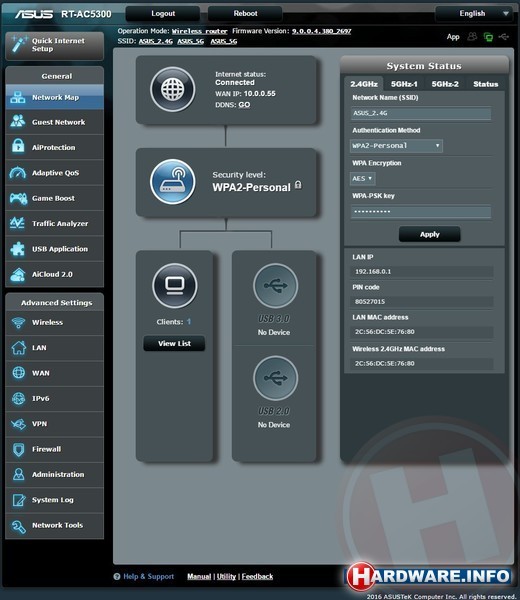This screenshot has height=600, width=520.
Task: Click the Network Tools wrench icon
Action: click(x=18, y=526)
